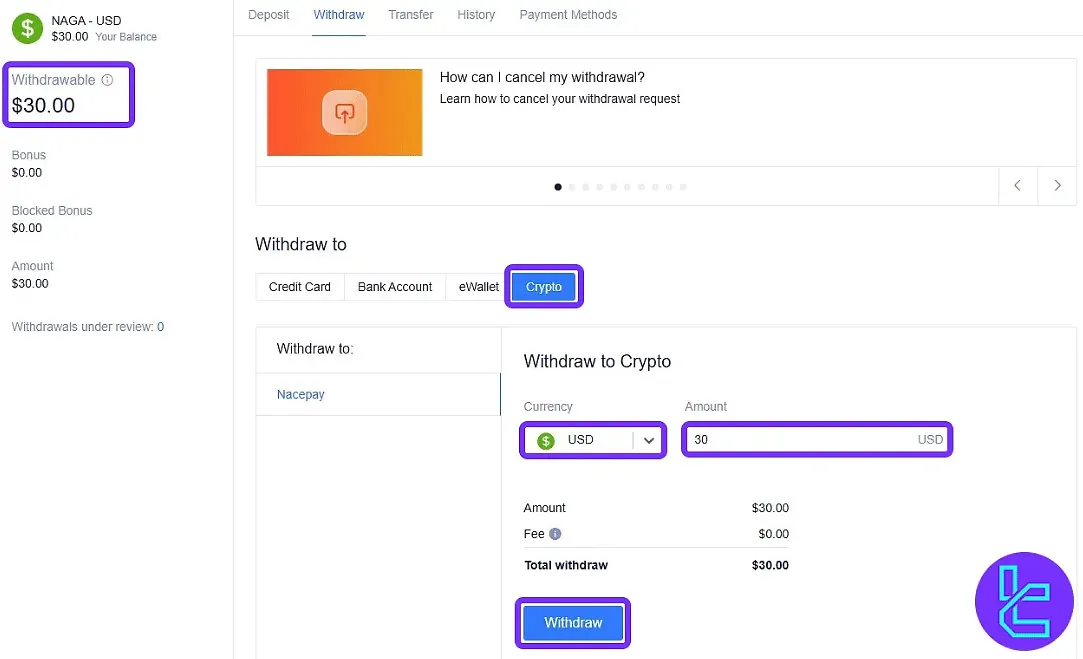This screenshot has height=659, width=1083.
Task: Switch to the Deposit tab
Action: coord(268,15)
